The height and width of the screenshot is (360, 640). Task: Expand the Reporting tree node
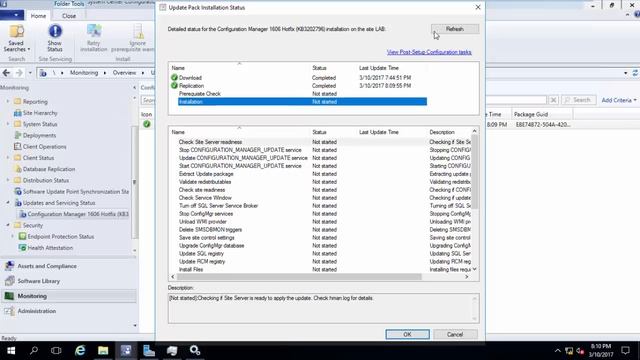coord(8,101)
